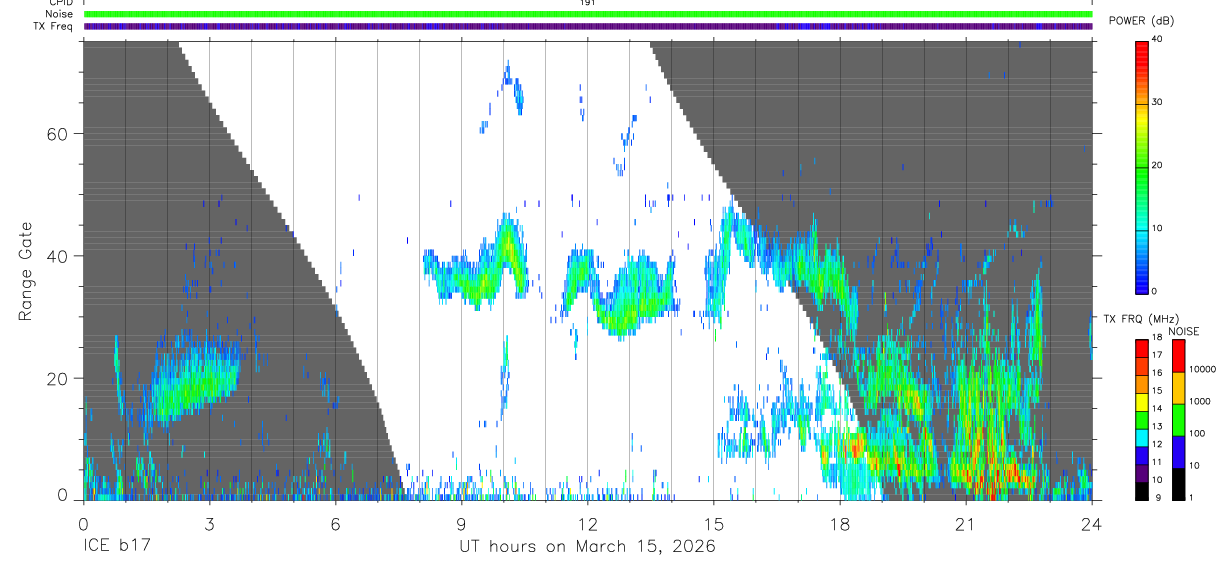Click the NOISE color bar
This screenshot has width=1228, height=567.
tap(1179, 420)
